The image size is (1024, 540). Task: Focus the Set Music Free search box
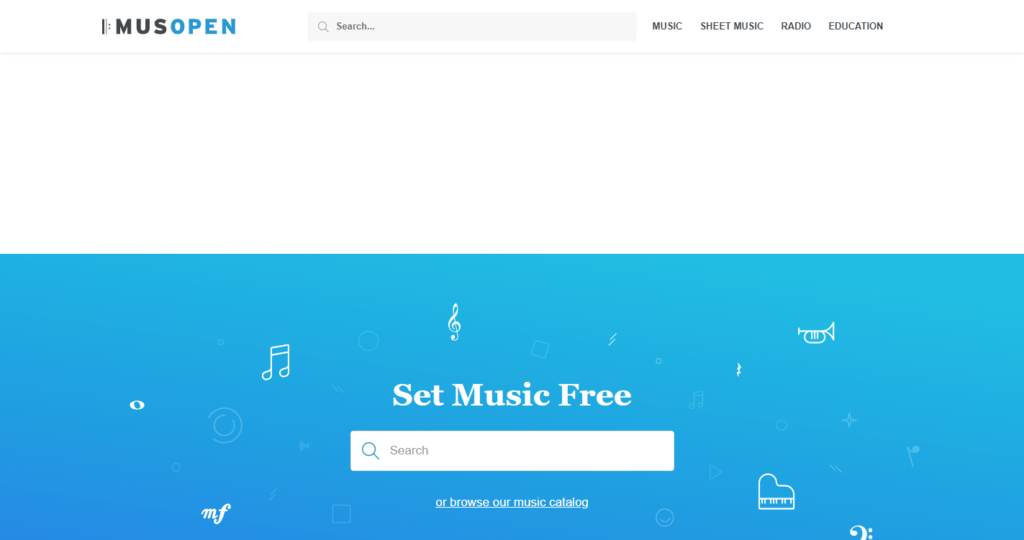[x=512, y=451]
